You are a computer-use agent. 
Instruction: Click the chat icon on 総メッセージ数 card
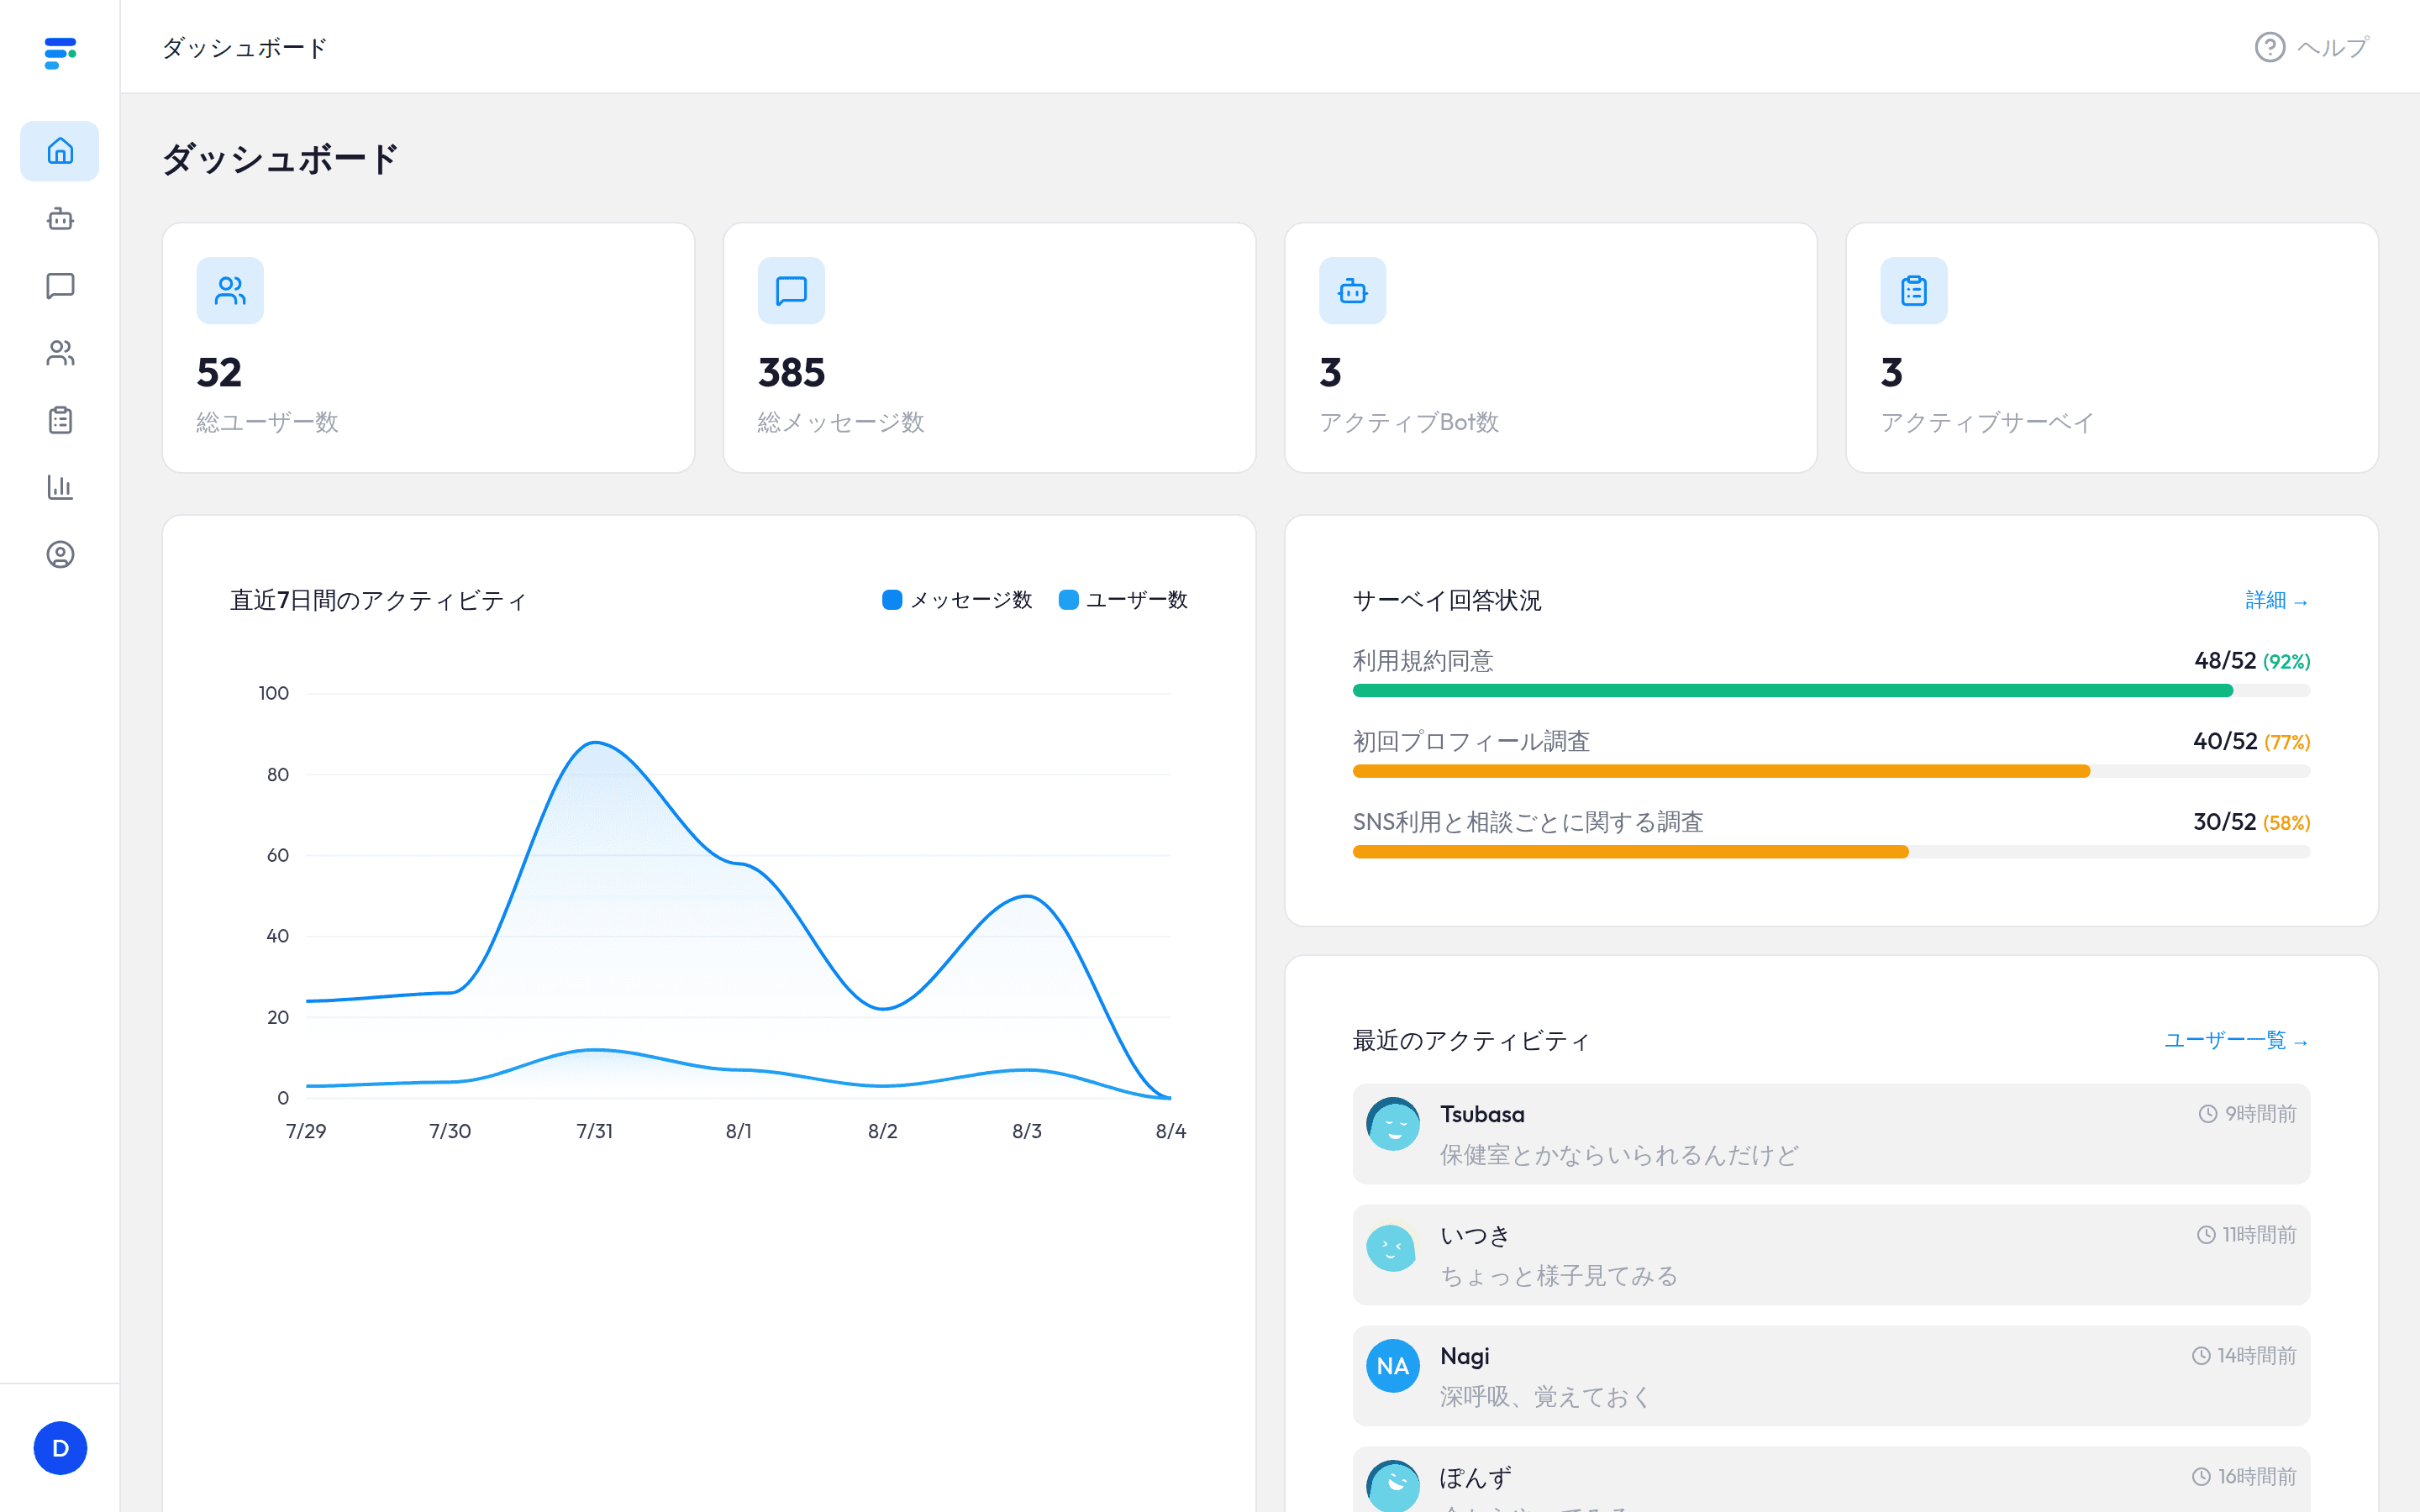point(791,291)
